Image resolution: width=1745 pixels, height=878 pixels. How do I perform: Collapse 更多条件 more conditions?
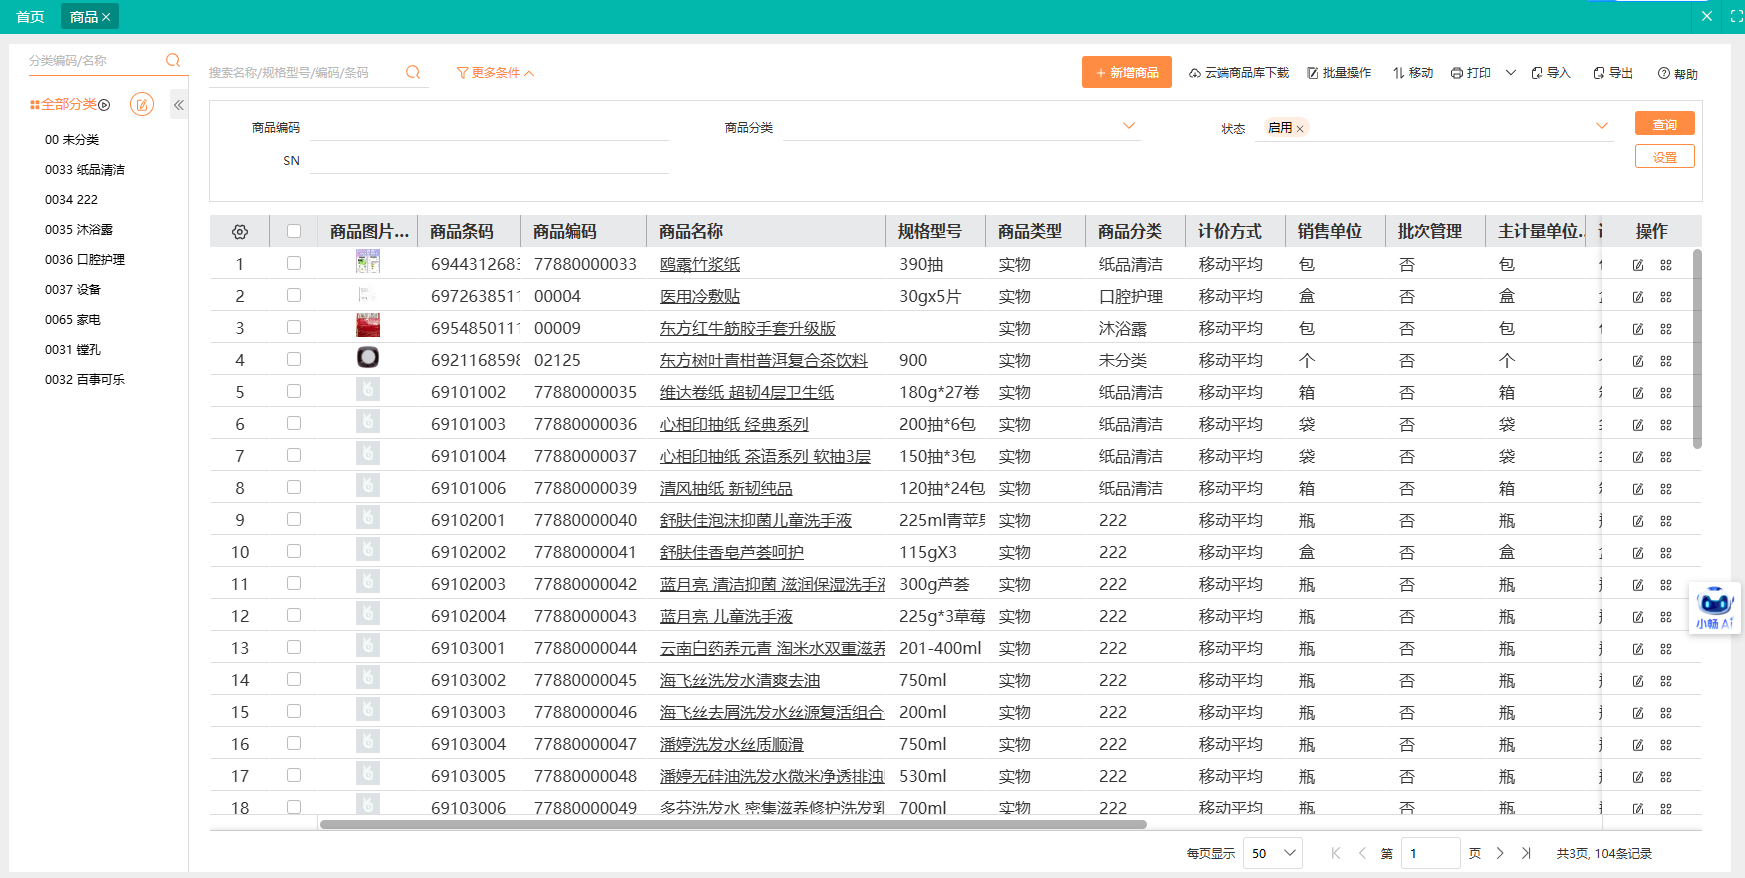pos(496,73)
